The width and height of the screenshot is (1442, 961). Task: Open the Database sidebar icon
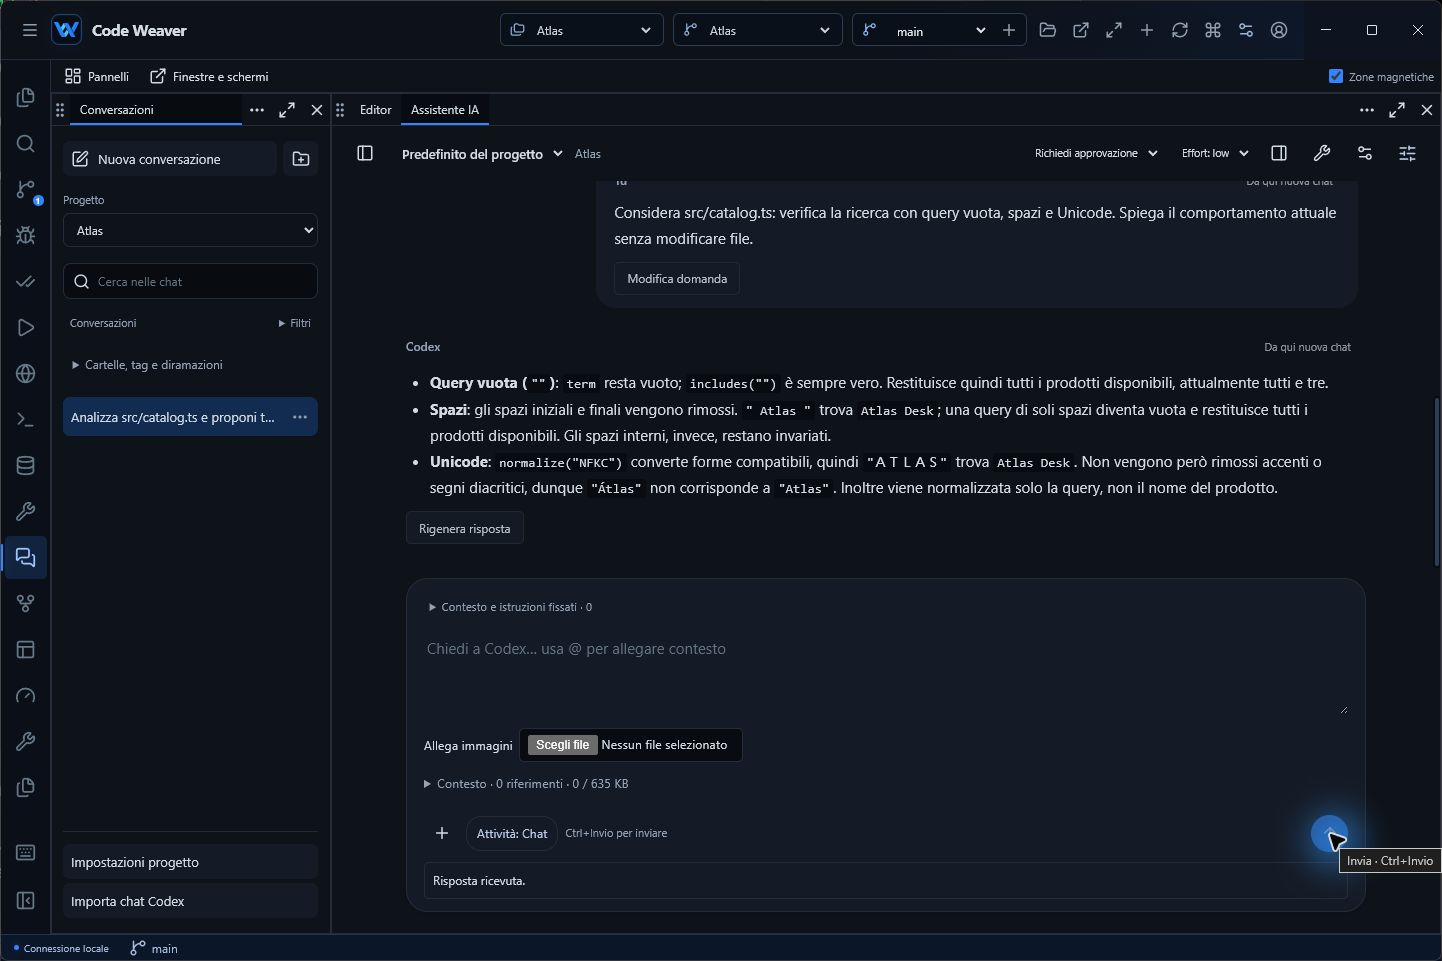26,465
